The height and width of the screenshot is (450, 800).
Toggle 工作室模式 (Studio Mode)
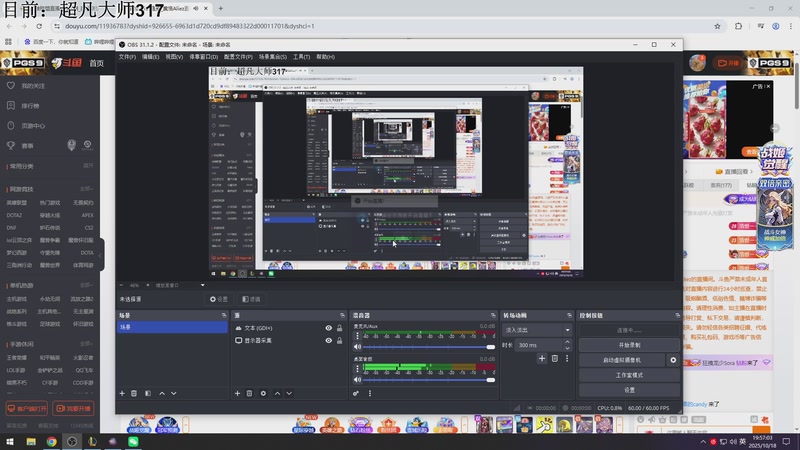(629, 375)
